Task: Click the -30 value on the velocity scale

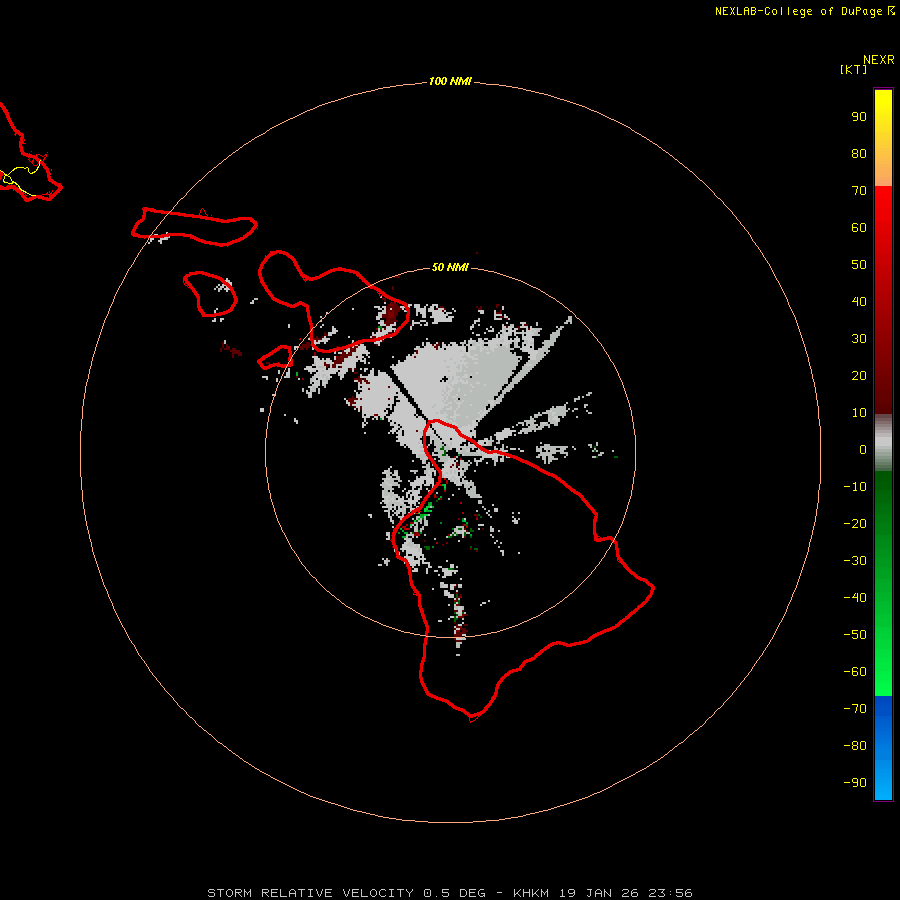Action: (855, 561)
